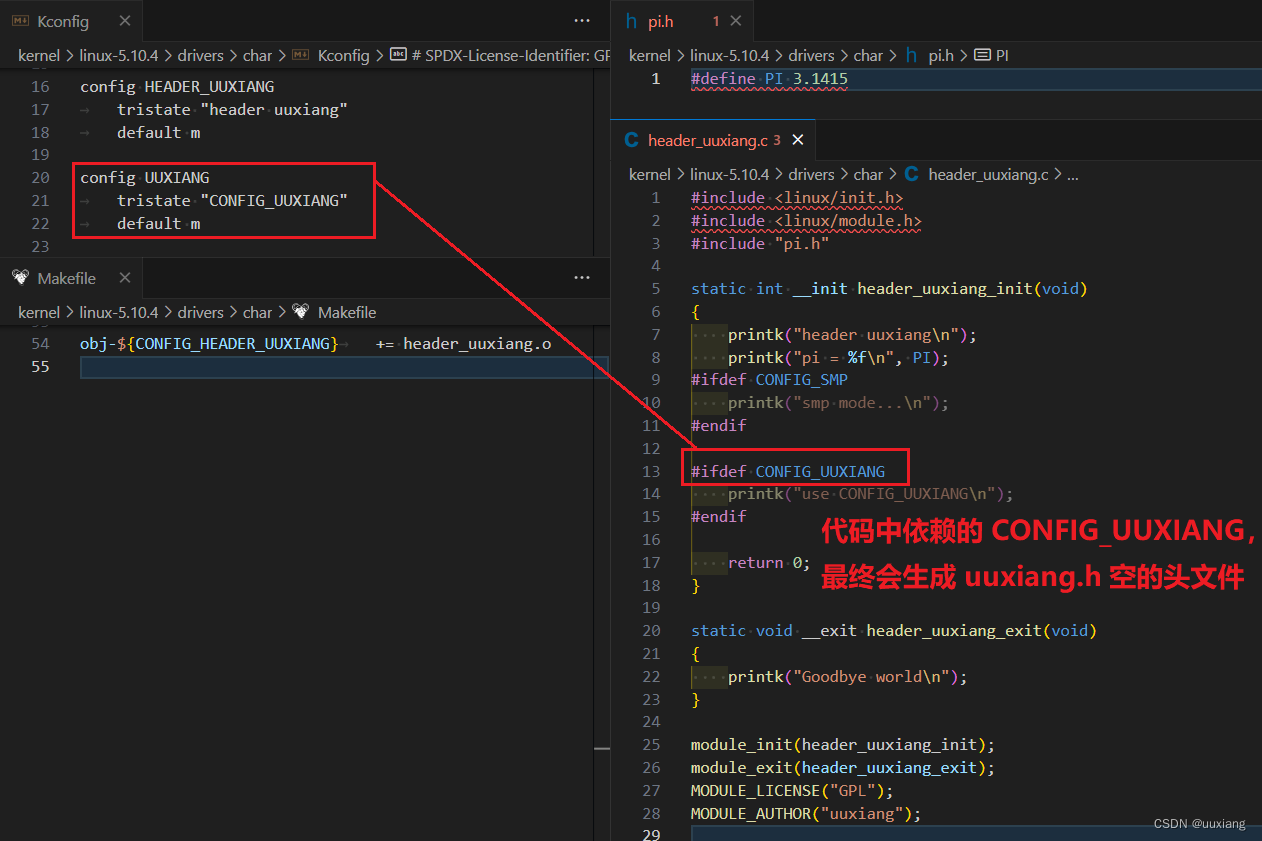The image size is (1262, 841).
Task: Click 'header_uuxiang.c' in its breadcrumb
Action: 988,174
